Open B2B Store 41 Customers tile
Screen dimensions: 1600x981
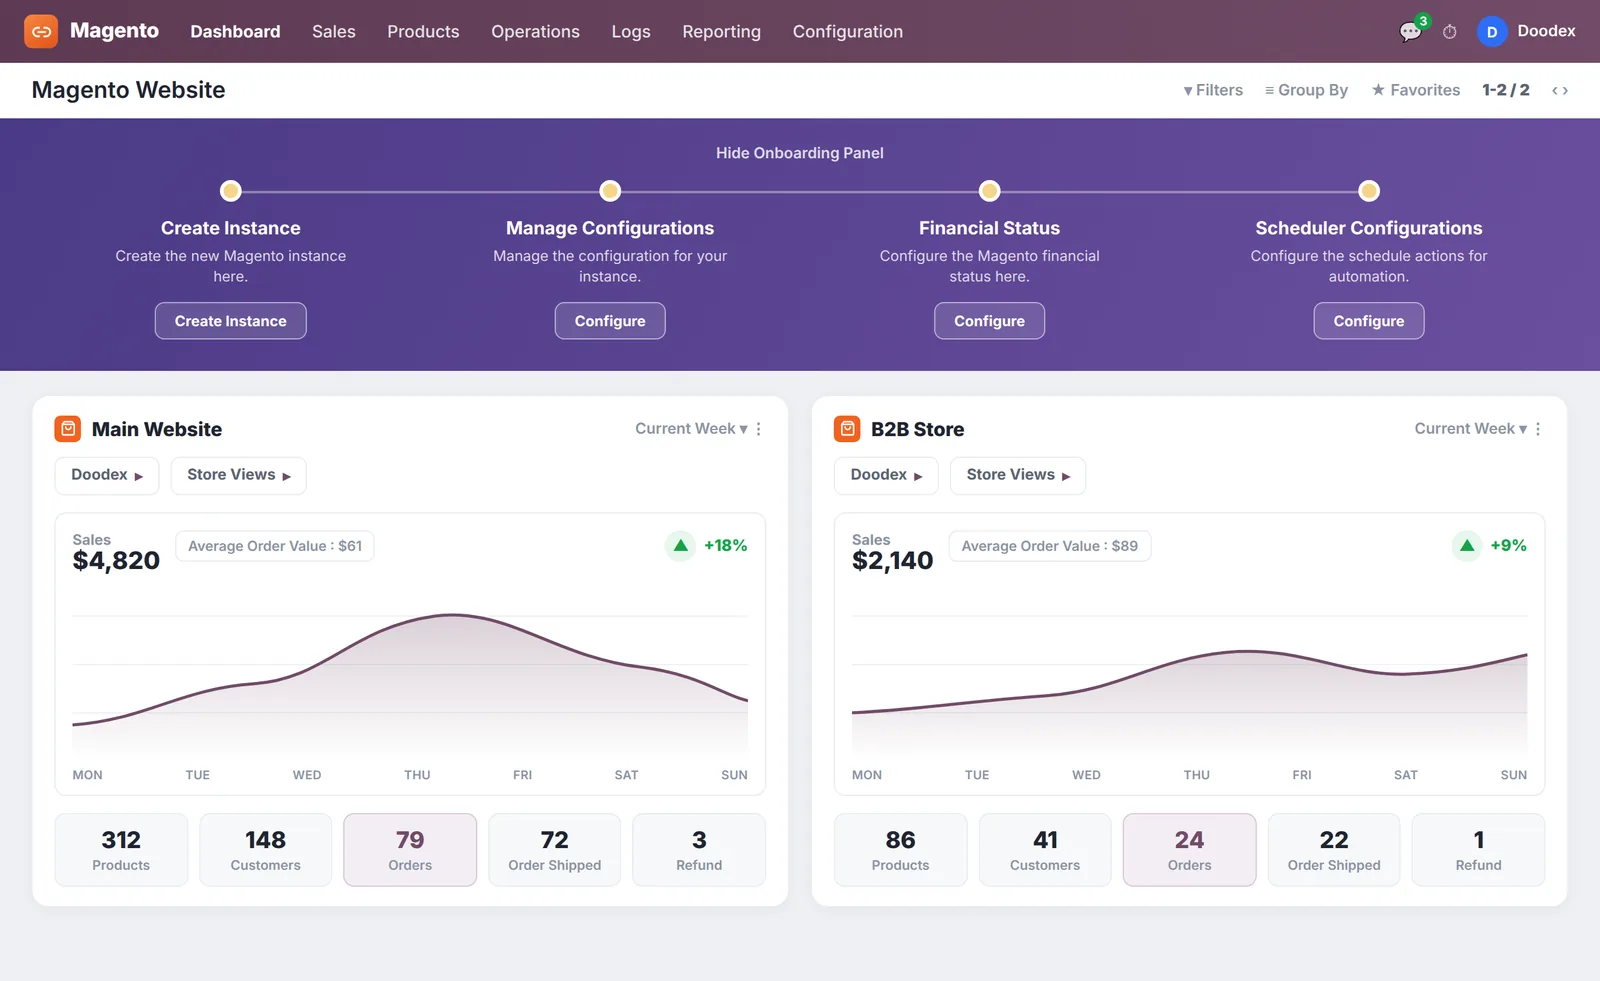(x=1045, y=850)
